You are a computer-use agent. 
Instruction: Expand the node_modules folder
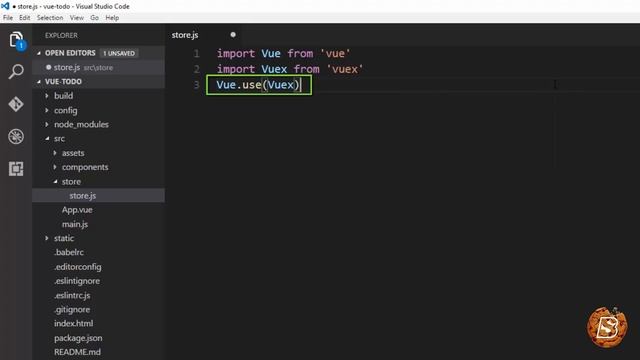pyautogui.click(x=47, y=124)
